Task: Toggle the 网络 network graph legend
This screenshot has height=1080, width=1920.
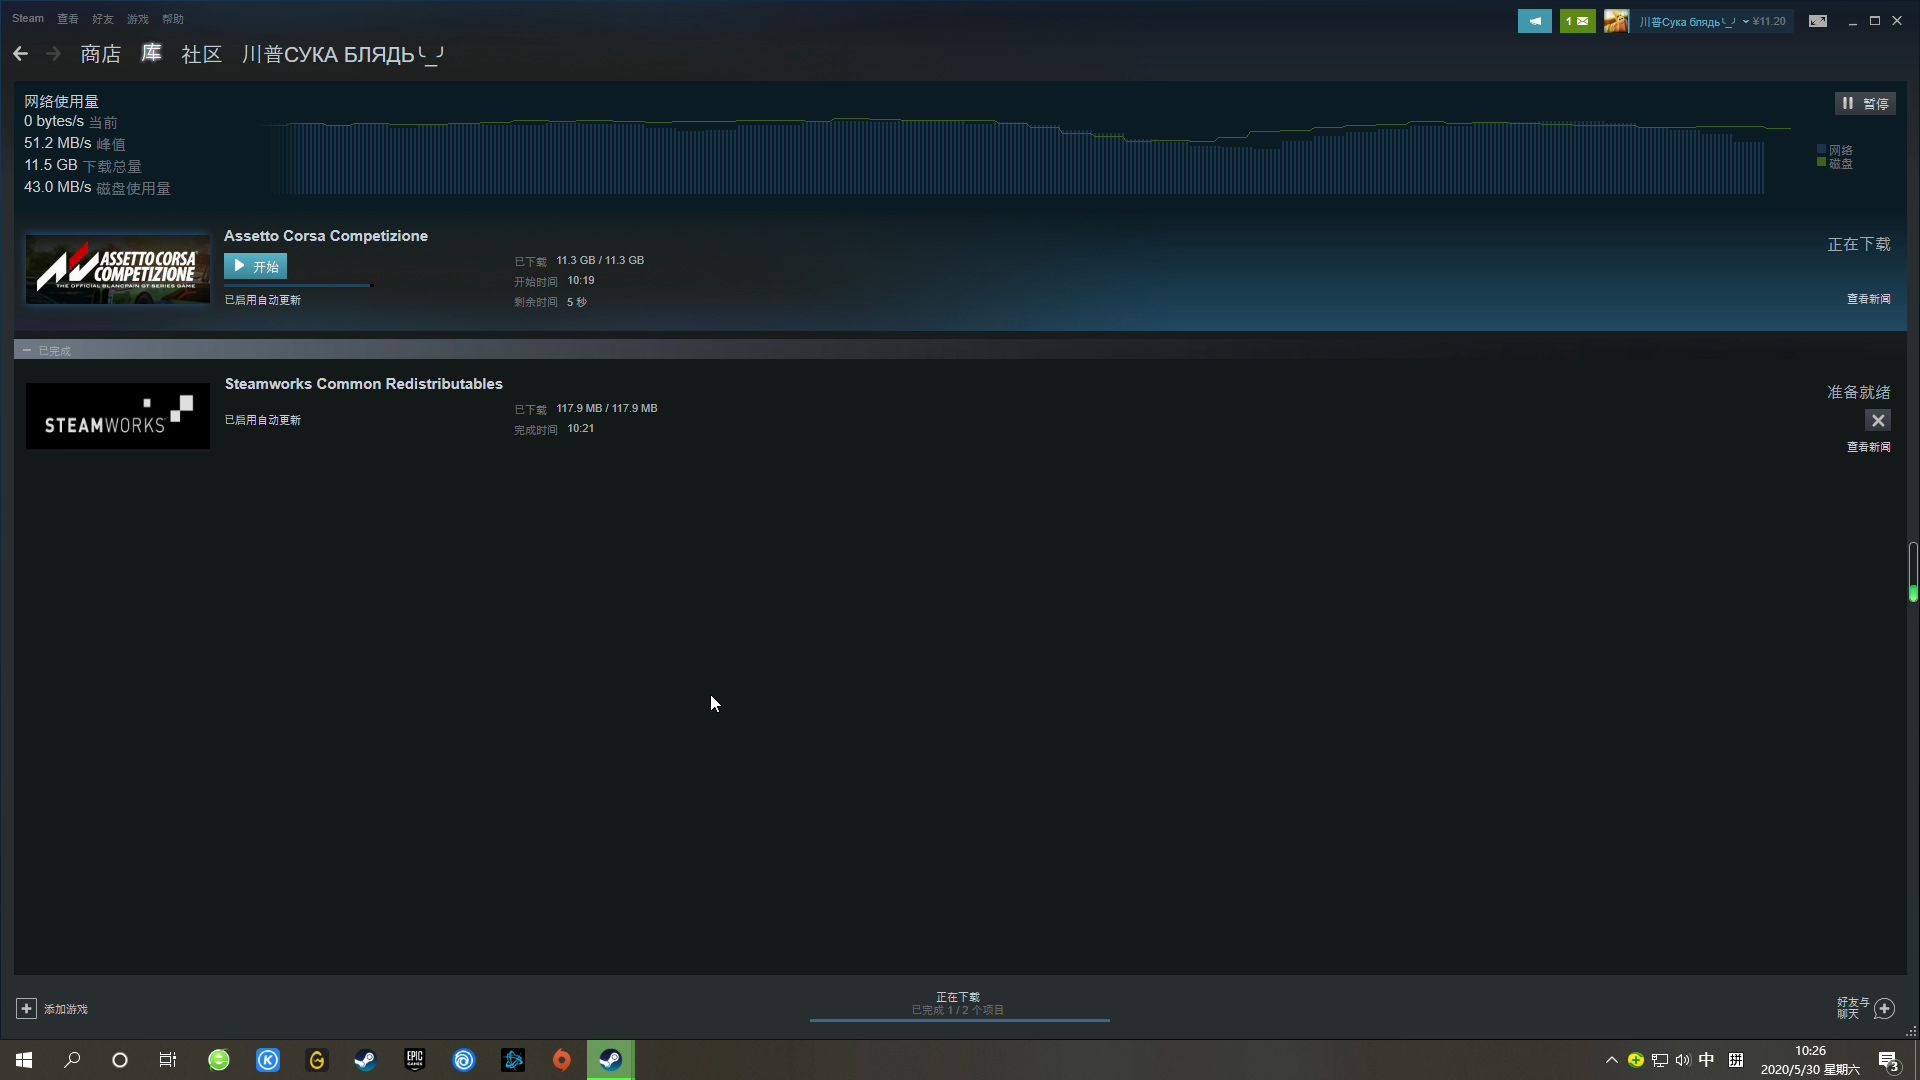Action: (x=1835, y=150)
